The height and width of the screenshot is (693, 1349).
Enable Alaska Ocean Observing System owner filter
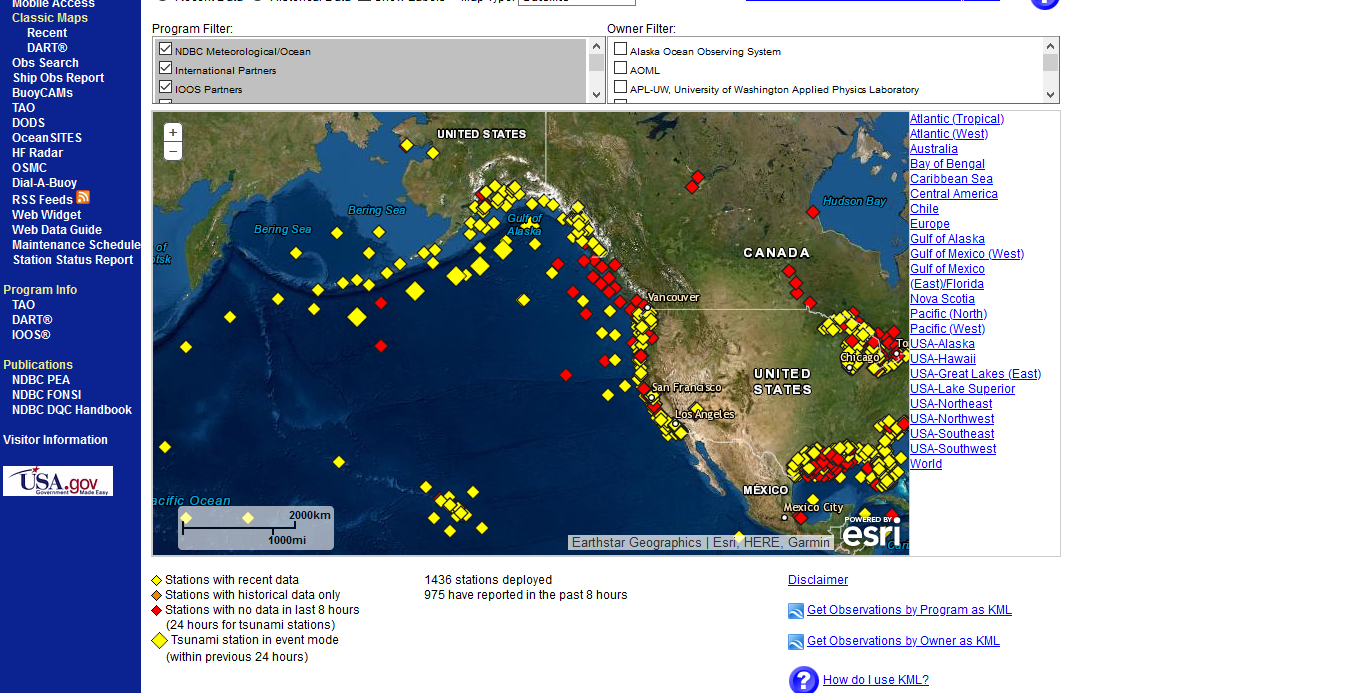tap(621, 49)
